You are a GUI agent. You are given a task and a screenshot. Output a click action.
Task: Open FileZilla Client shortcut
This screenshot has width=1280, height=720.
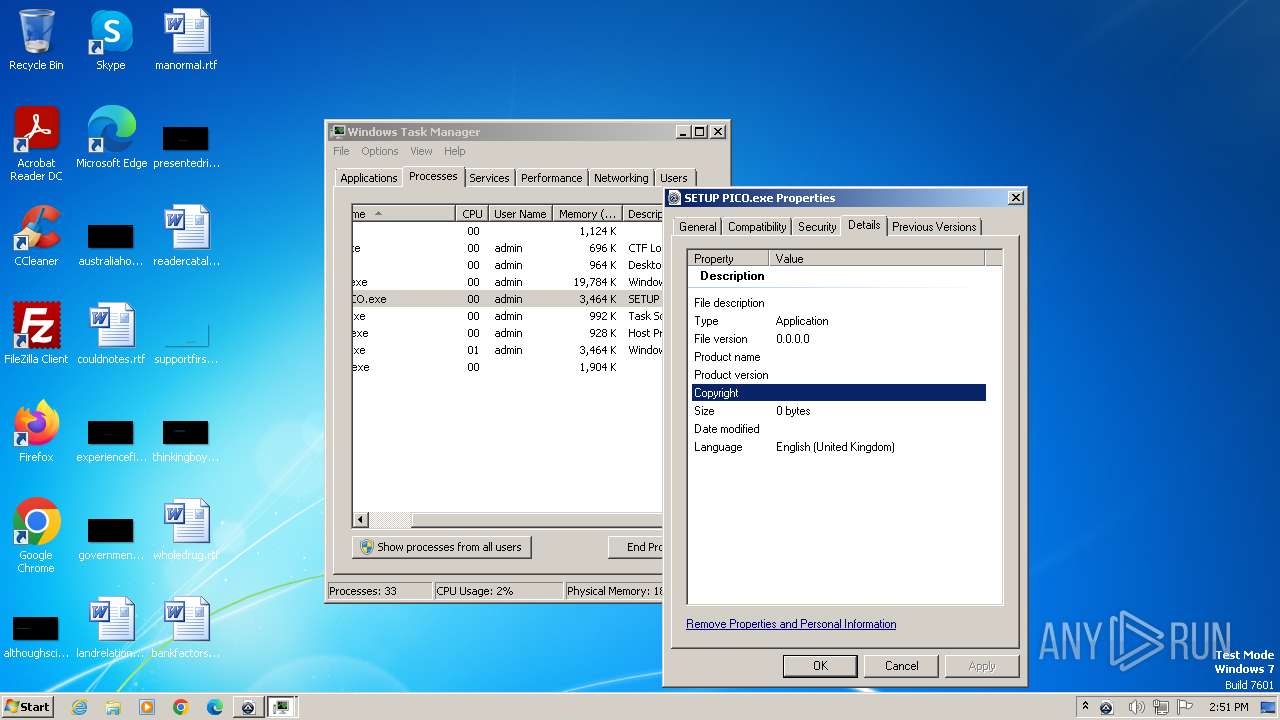[36, 334]
